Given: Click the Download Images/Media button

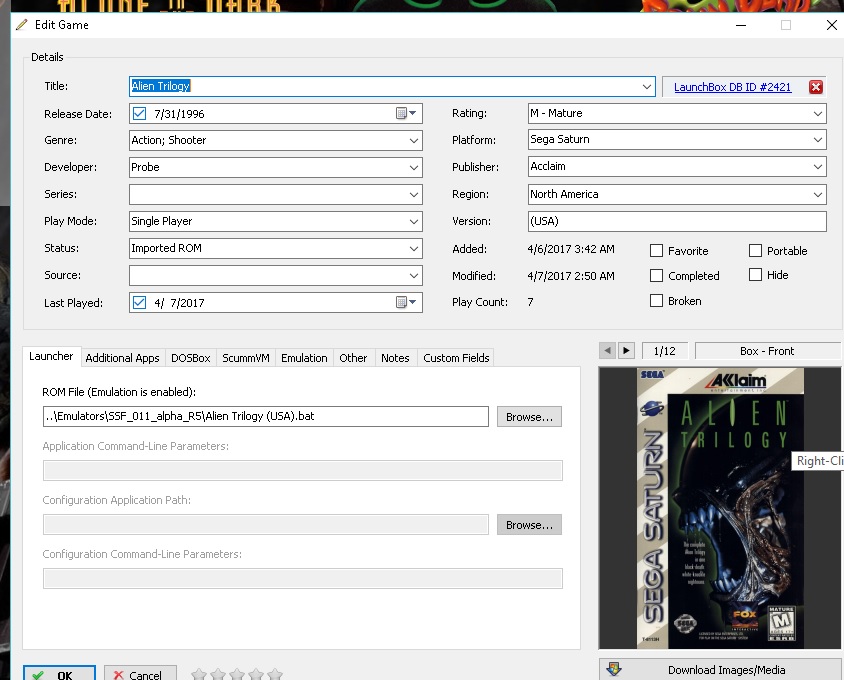Looking at the screenshot, I should coord(721,669).
